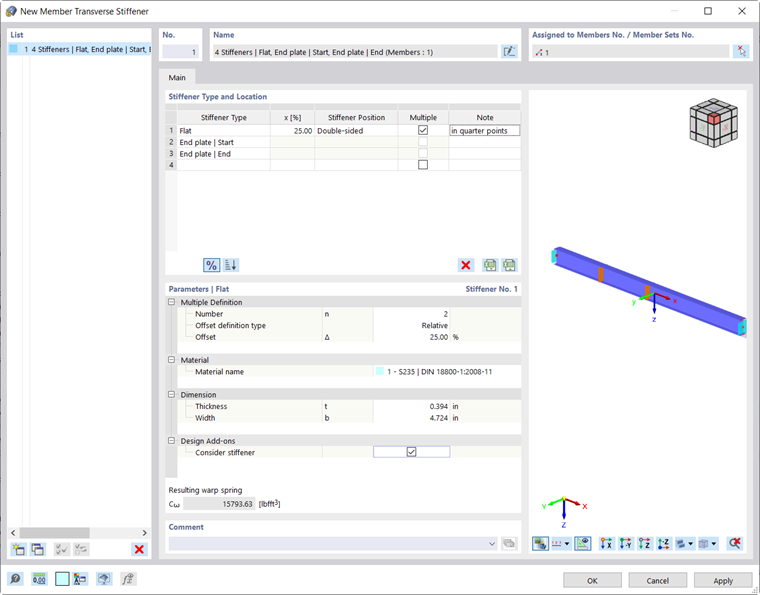Edit the 'in quarter points' note cell
The height and width of the screenshot is (595, 760).
point(485,131)
